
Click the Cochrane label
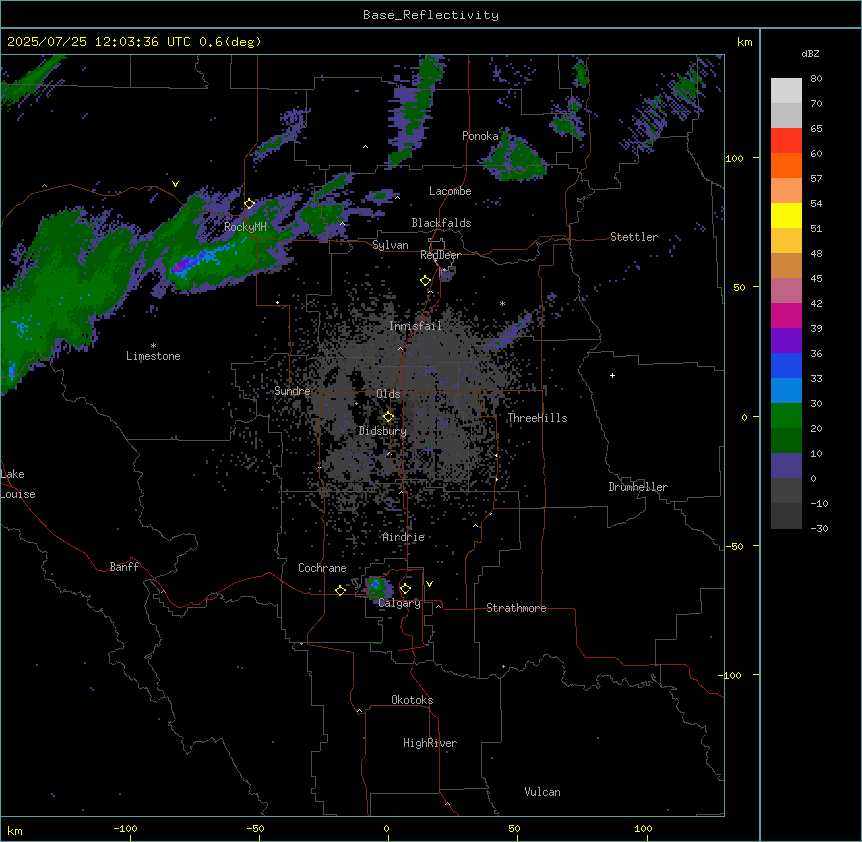(322, 568)
